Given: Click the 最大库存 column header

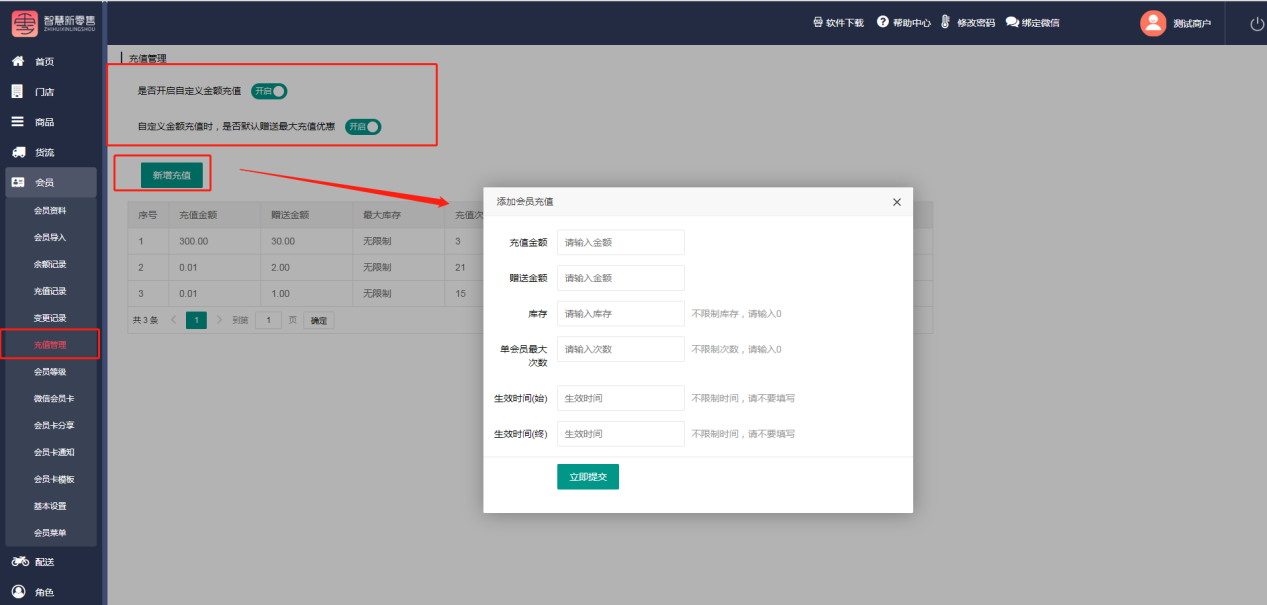Looking at the screenshot, I should (x=399, y=214).
